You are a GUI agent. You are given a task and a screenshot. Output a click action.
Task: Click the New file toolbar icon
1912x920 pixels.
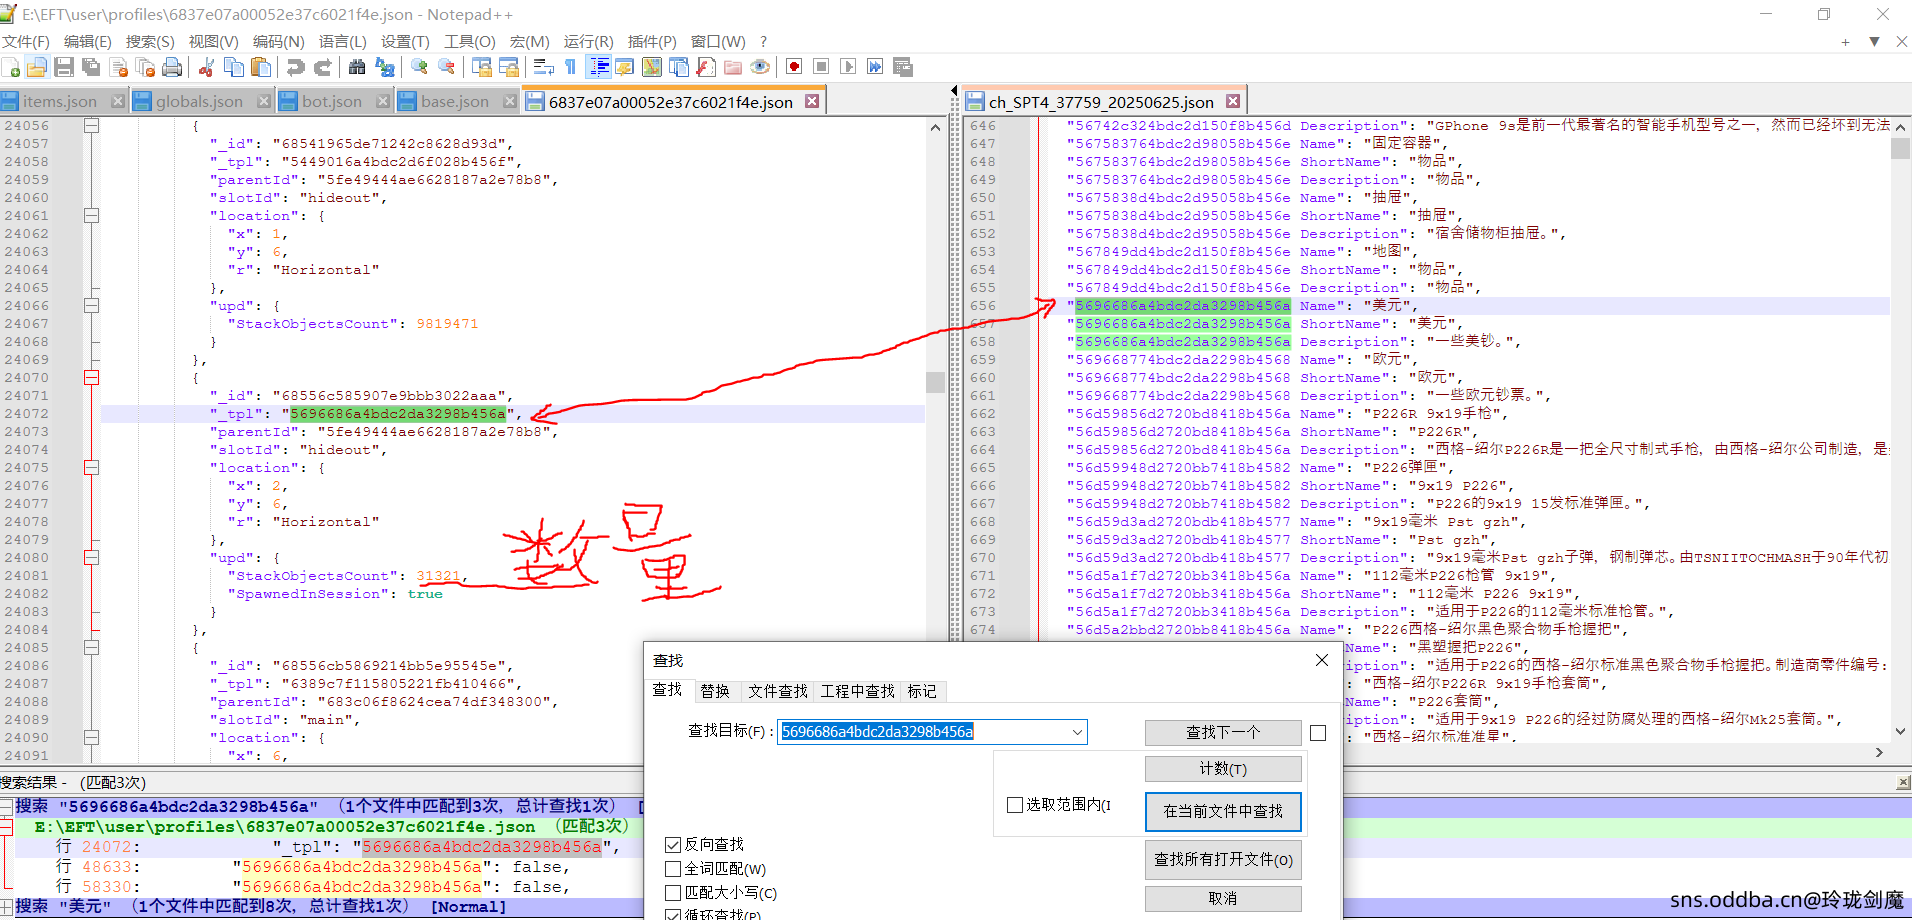(x=11, y=67)
